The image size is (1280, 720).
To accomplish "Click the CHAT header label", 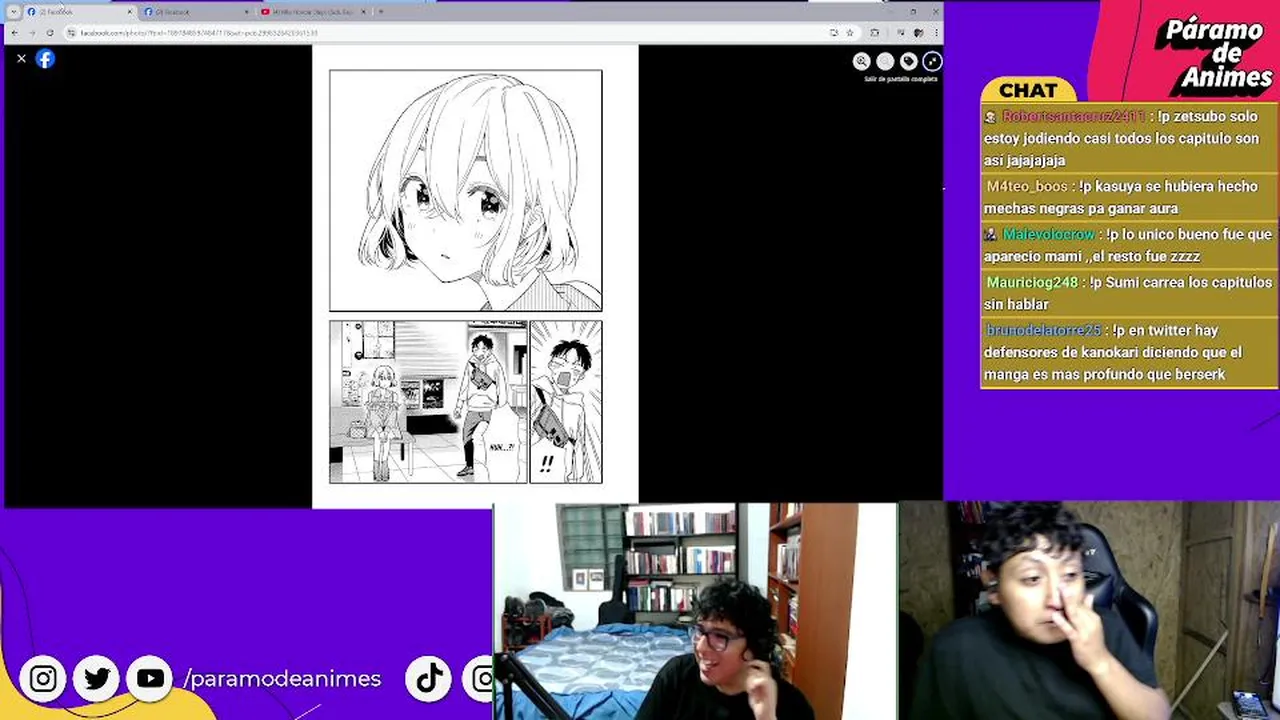I will coord(1027,90).
